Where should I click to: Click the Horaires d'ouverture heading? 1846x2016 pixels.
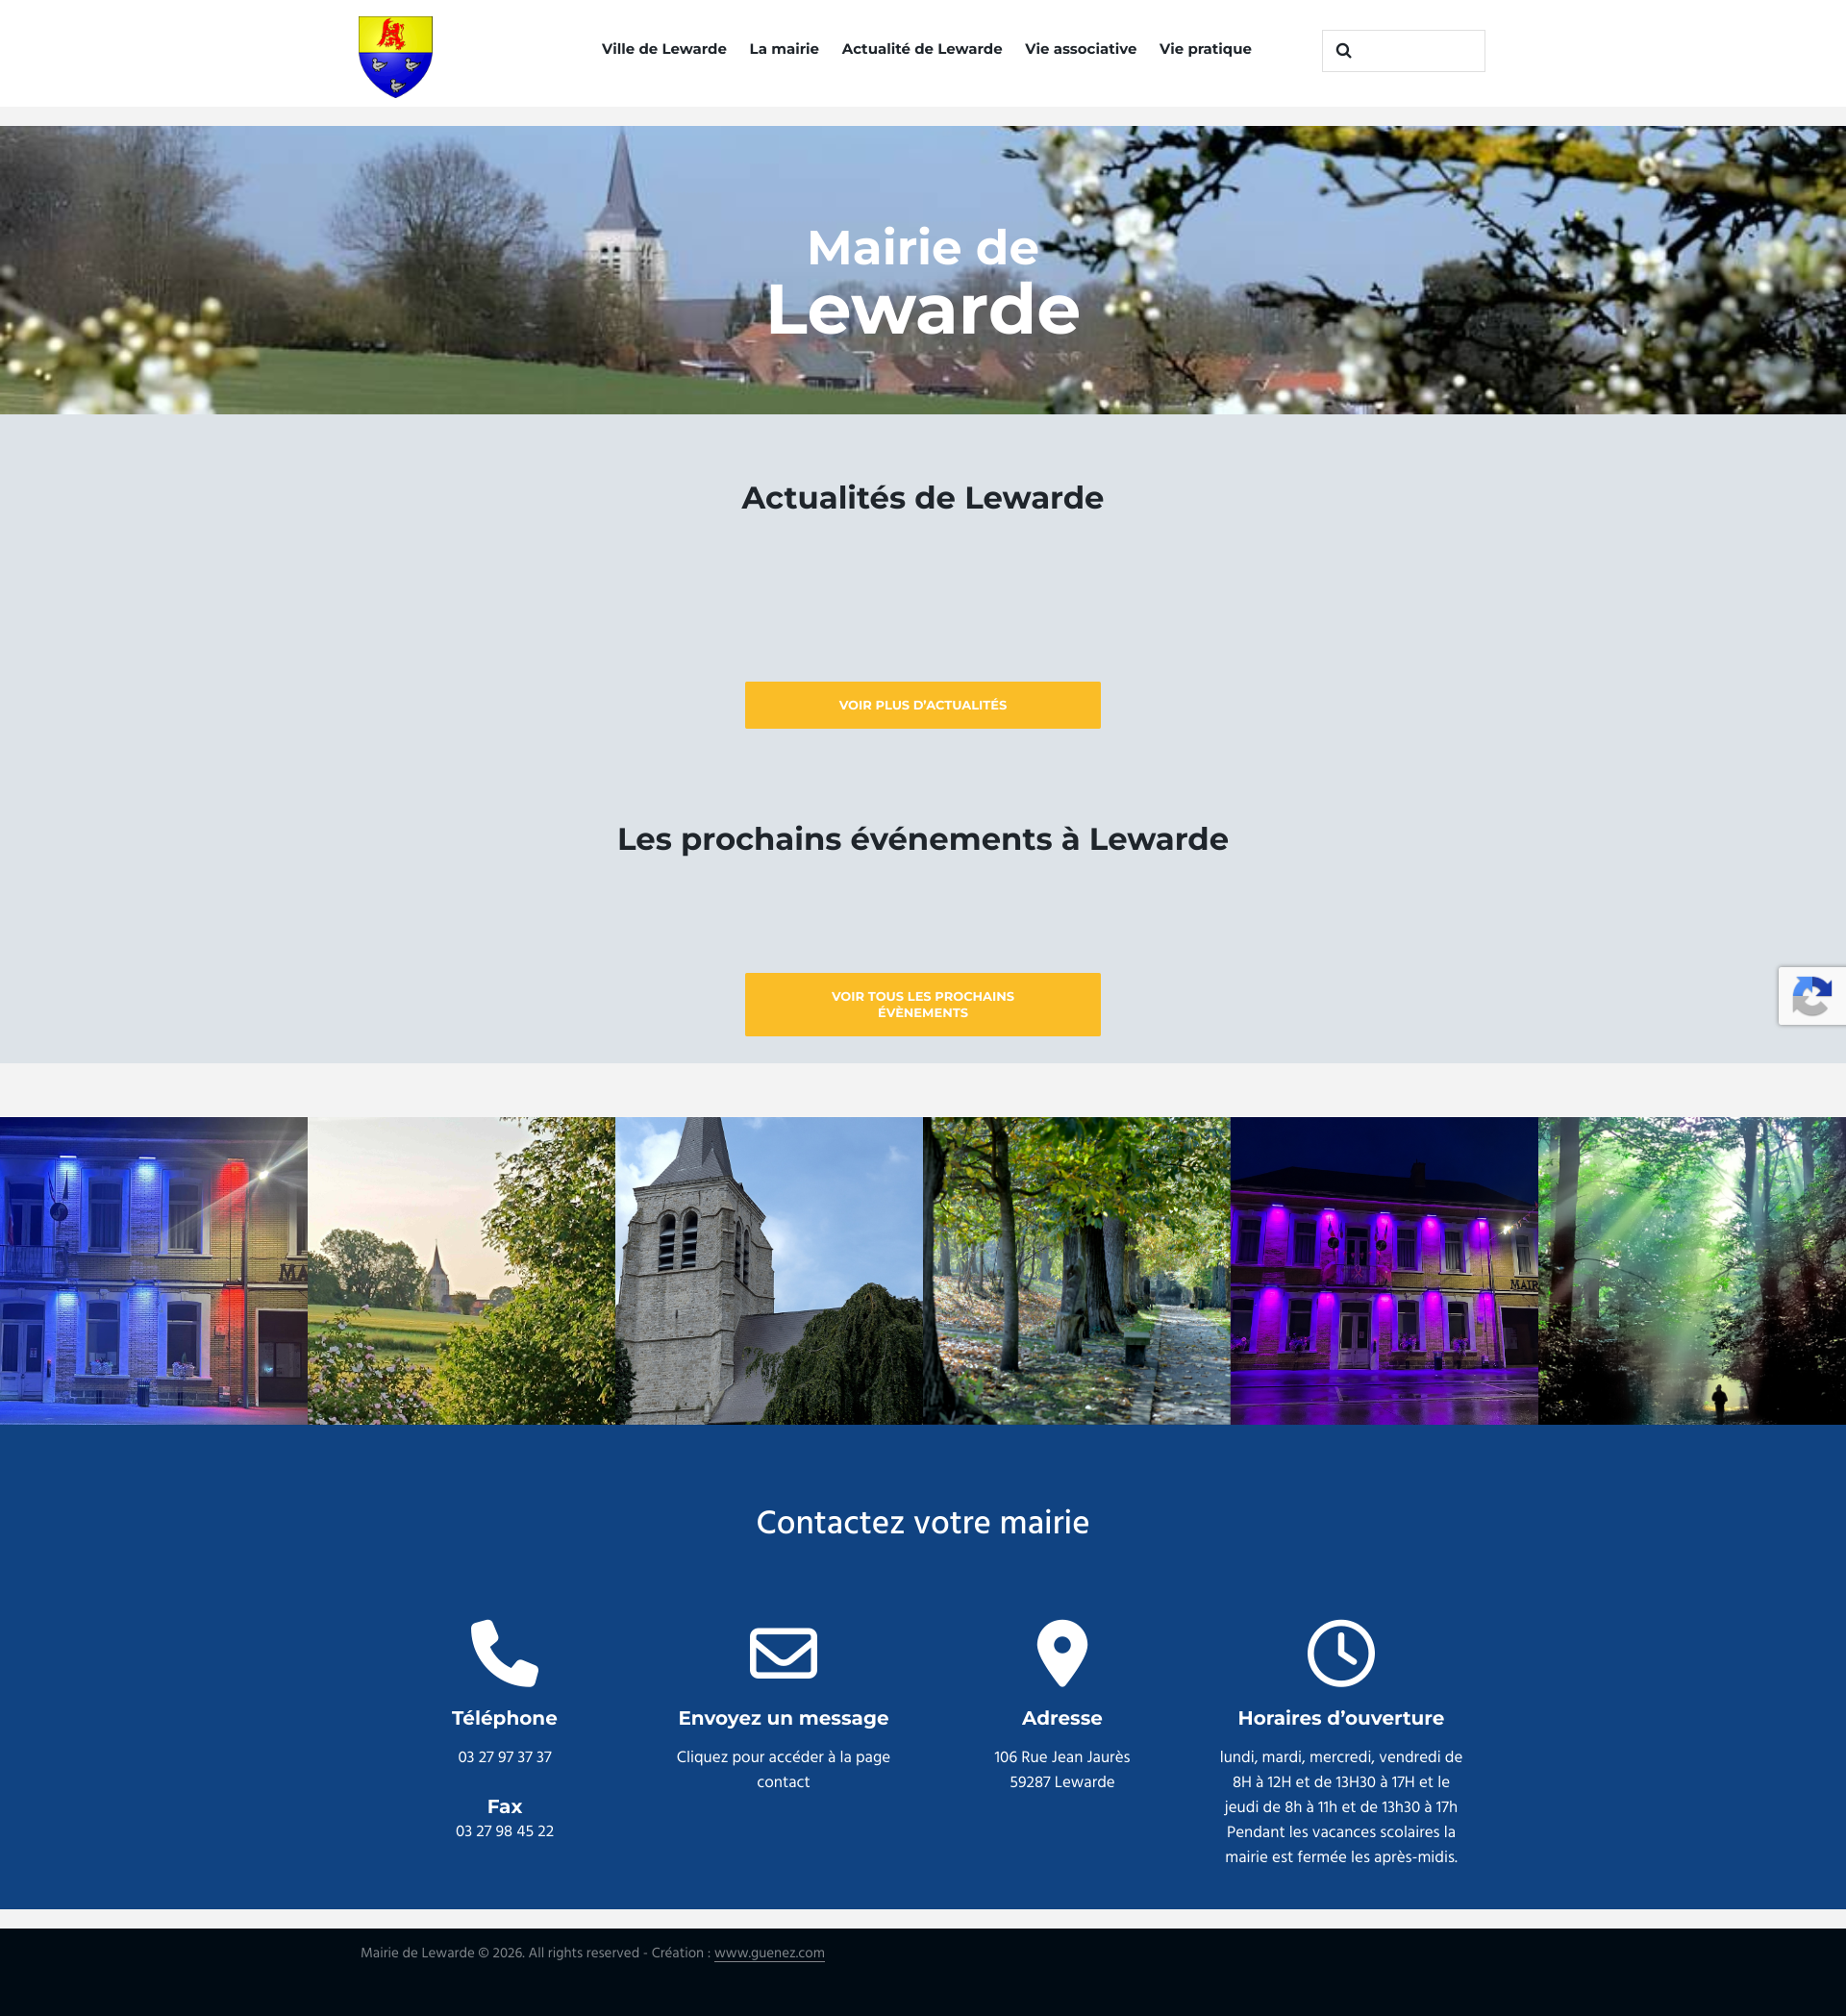tap(1340, 1717)
